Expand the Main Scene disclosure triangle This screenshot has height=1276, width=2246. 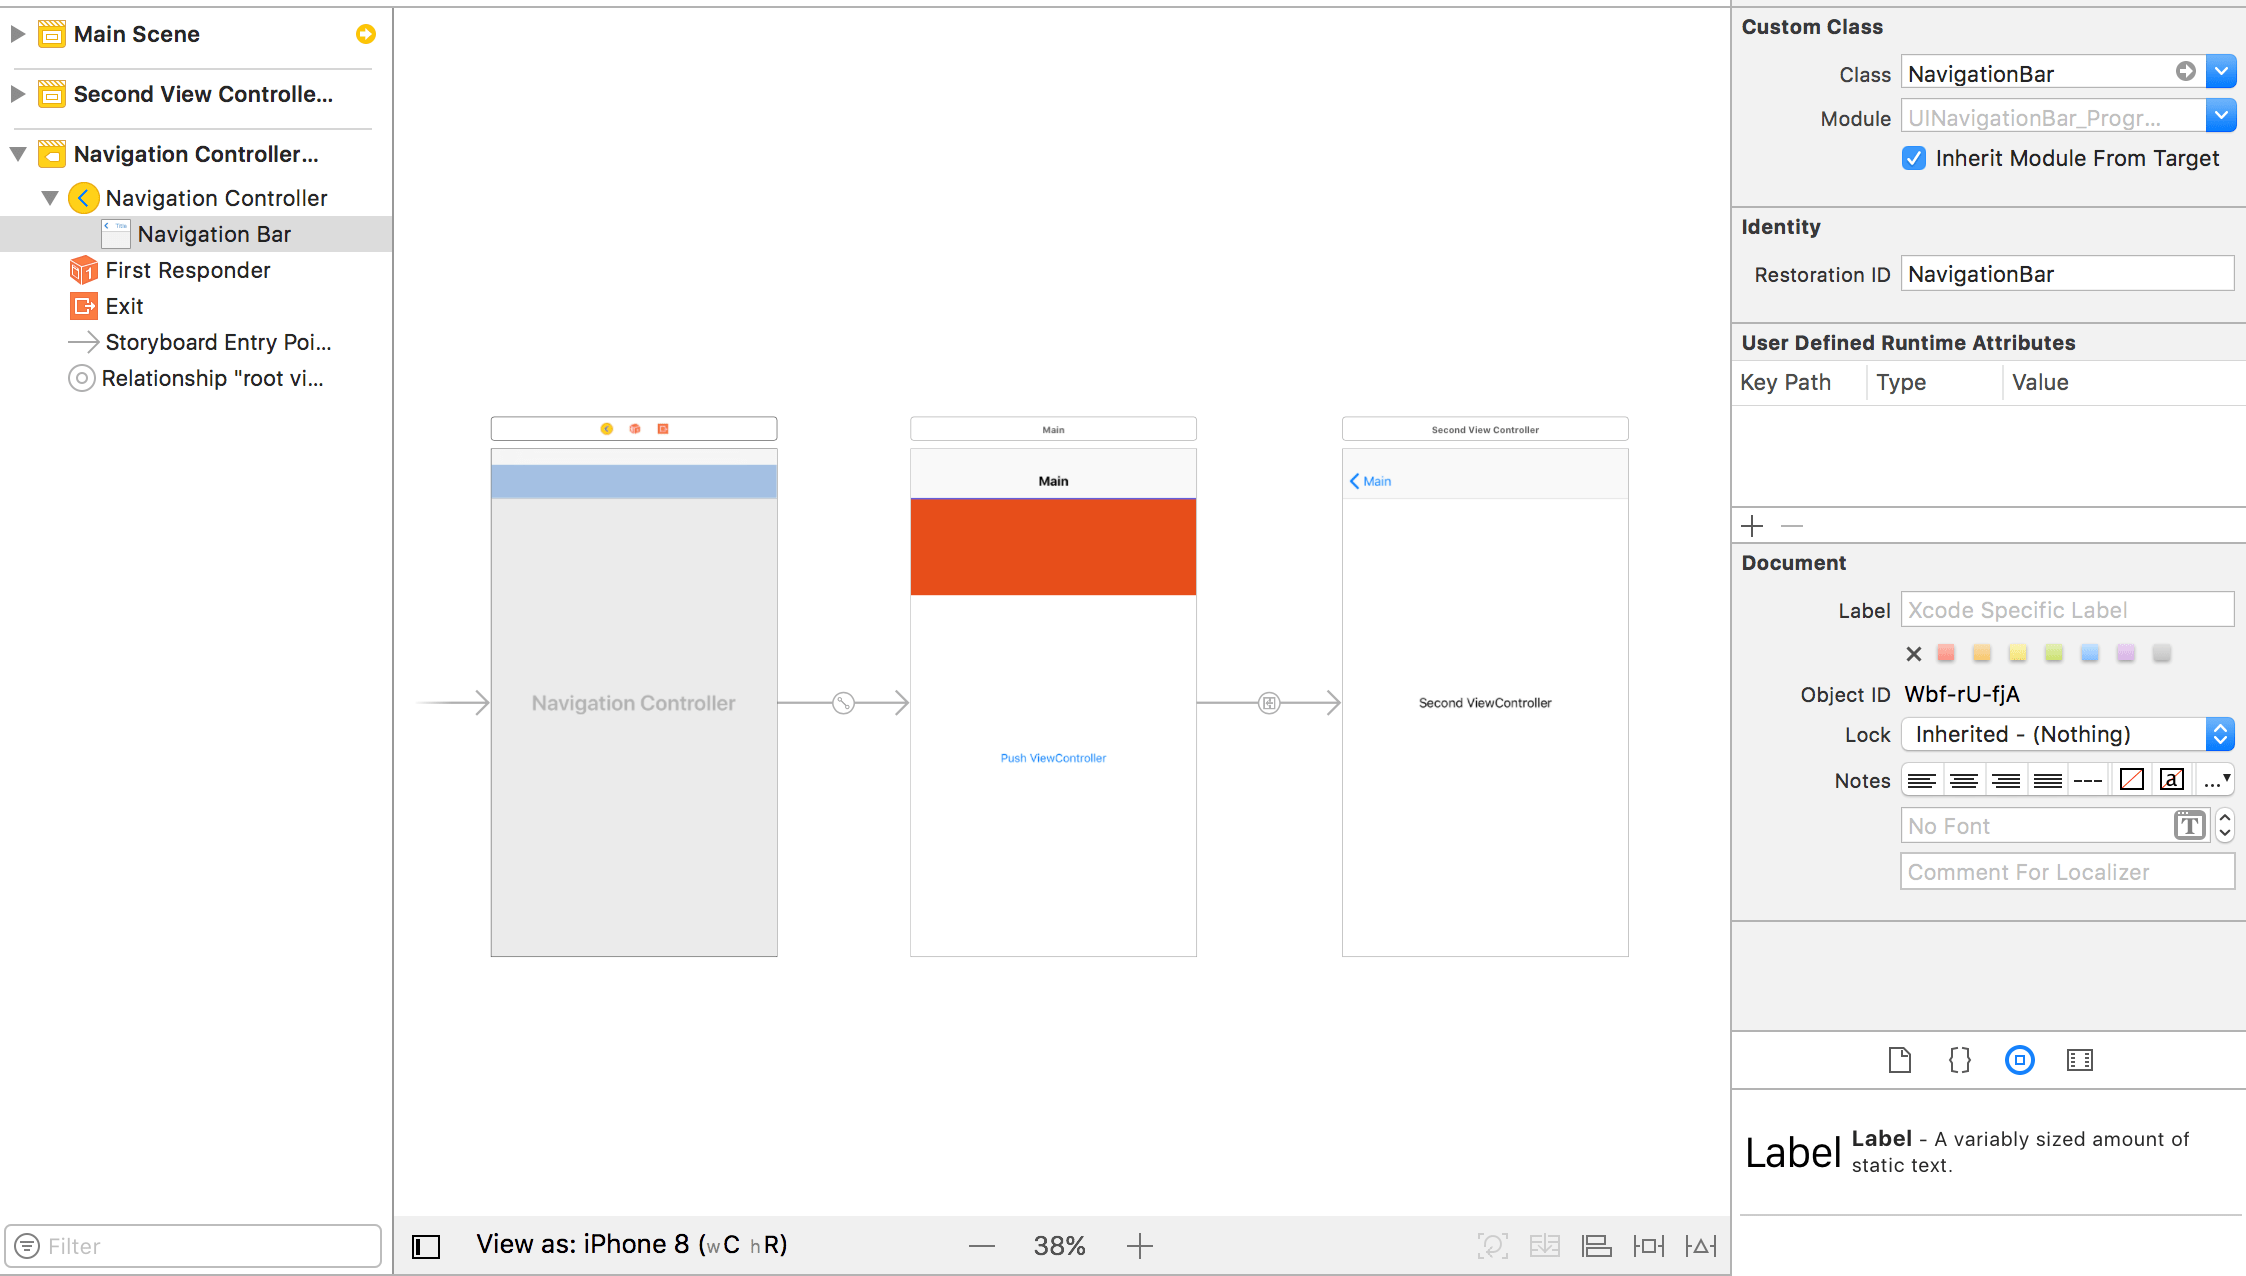pos(18,34)
